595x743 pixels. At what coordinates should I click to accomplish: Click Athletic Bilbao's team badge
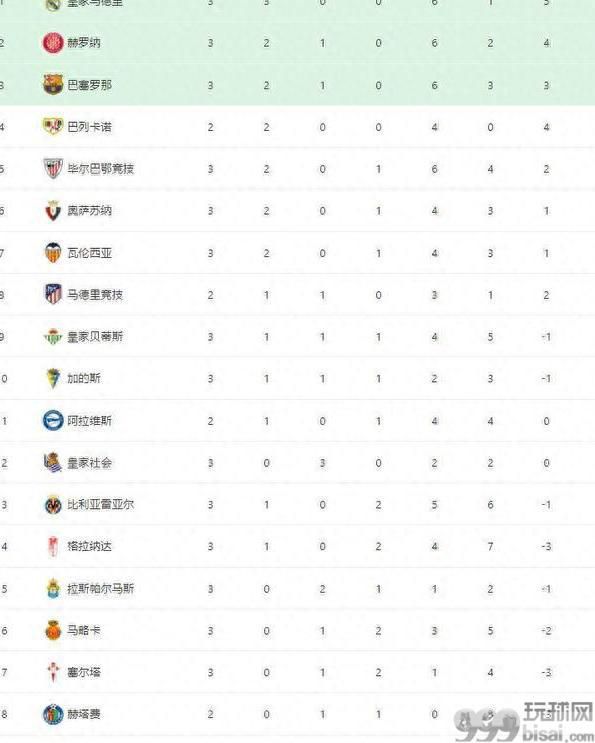(x=53, y=168)
